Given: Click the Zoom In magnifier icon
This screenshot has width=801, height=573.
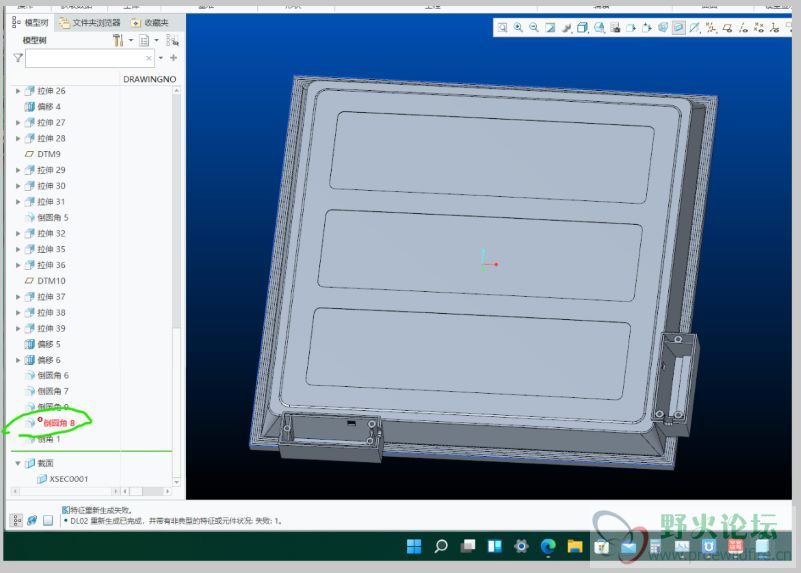Looking at the screenshot, I should tap(518, 28).
